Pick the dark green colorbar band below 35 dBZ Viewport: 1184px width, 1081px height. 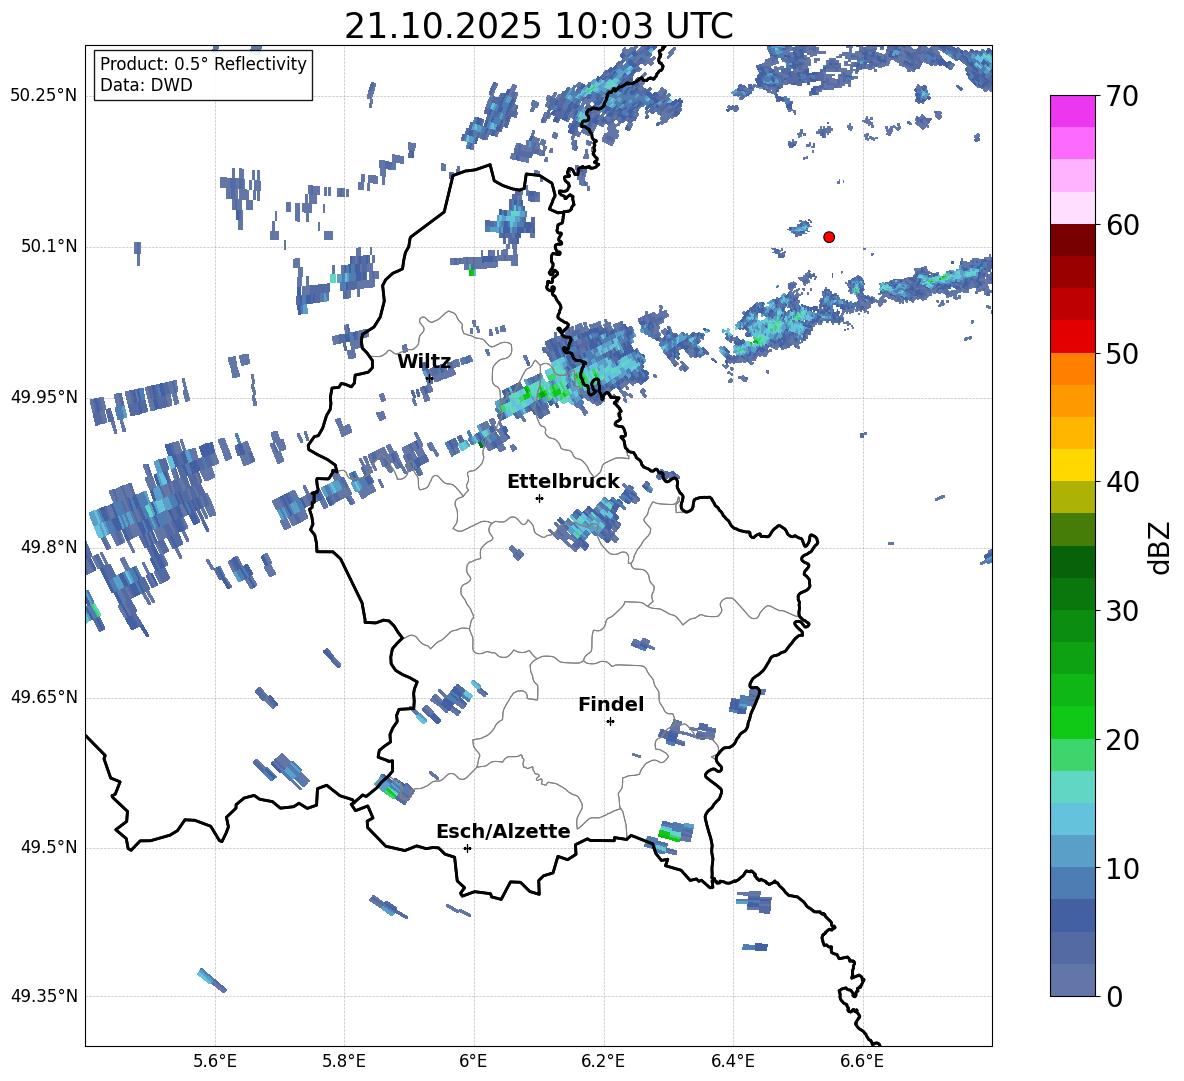(x=1072, y=562)
